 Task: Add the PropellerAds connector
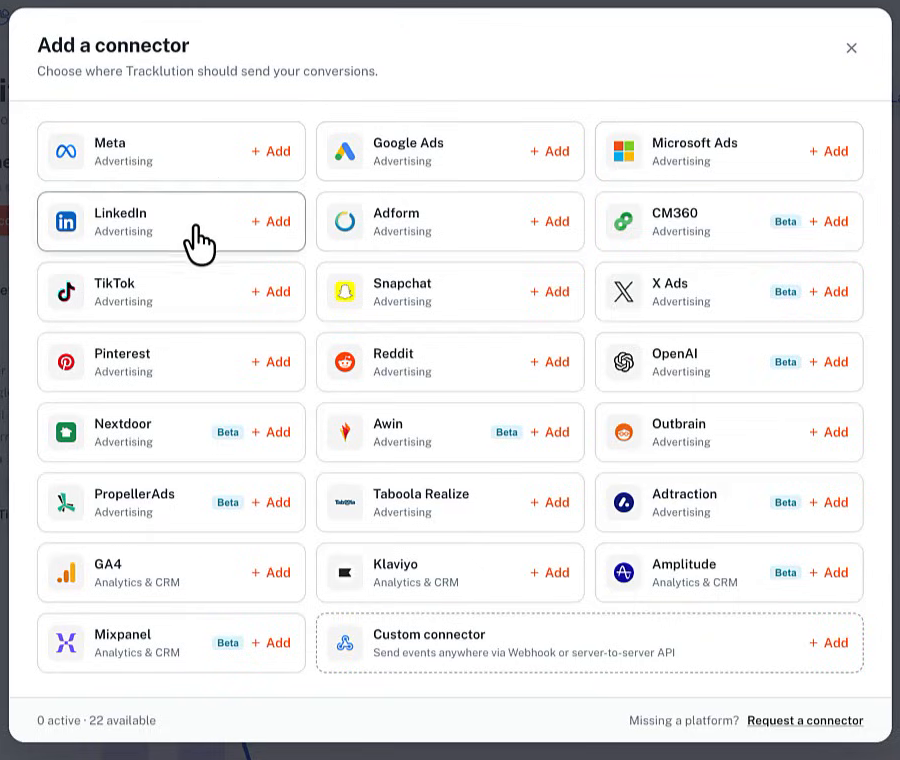(271, 503)
